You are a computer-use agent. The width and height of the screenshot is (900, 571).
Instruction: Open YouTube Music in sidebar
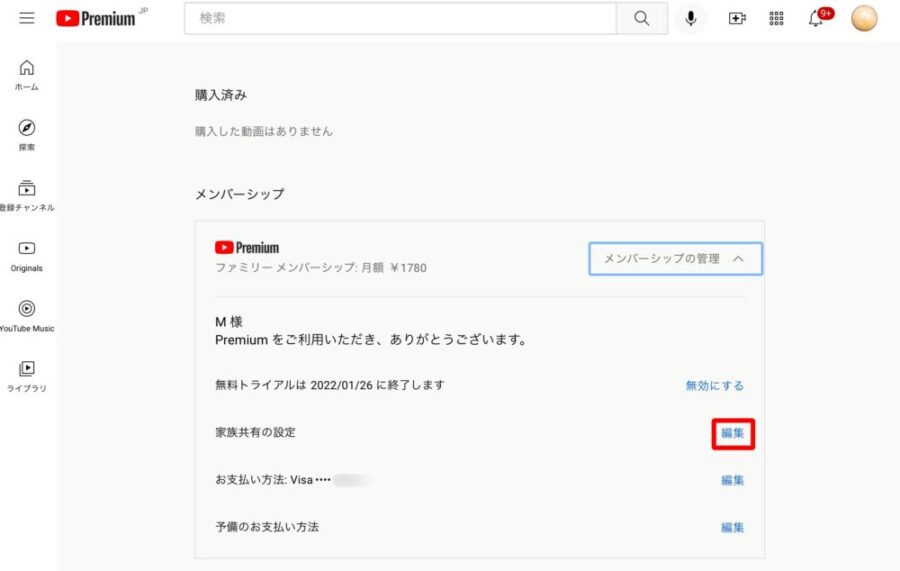point(26,316)
